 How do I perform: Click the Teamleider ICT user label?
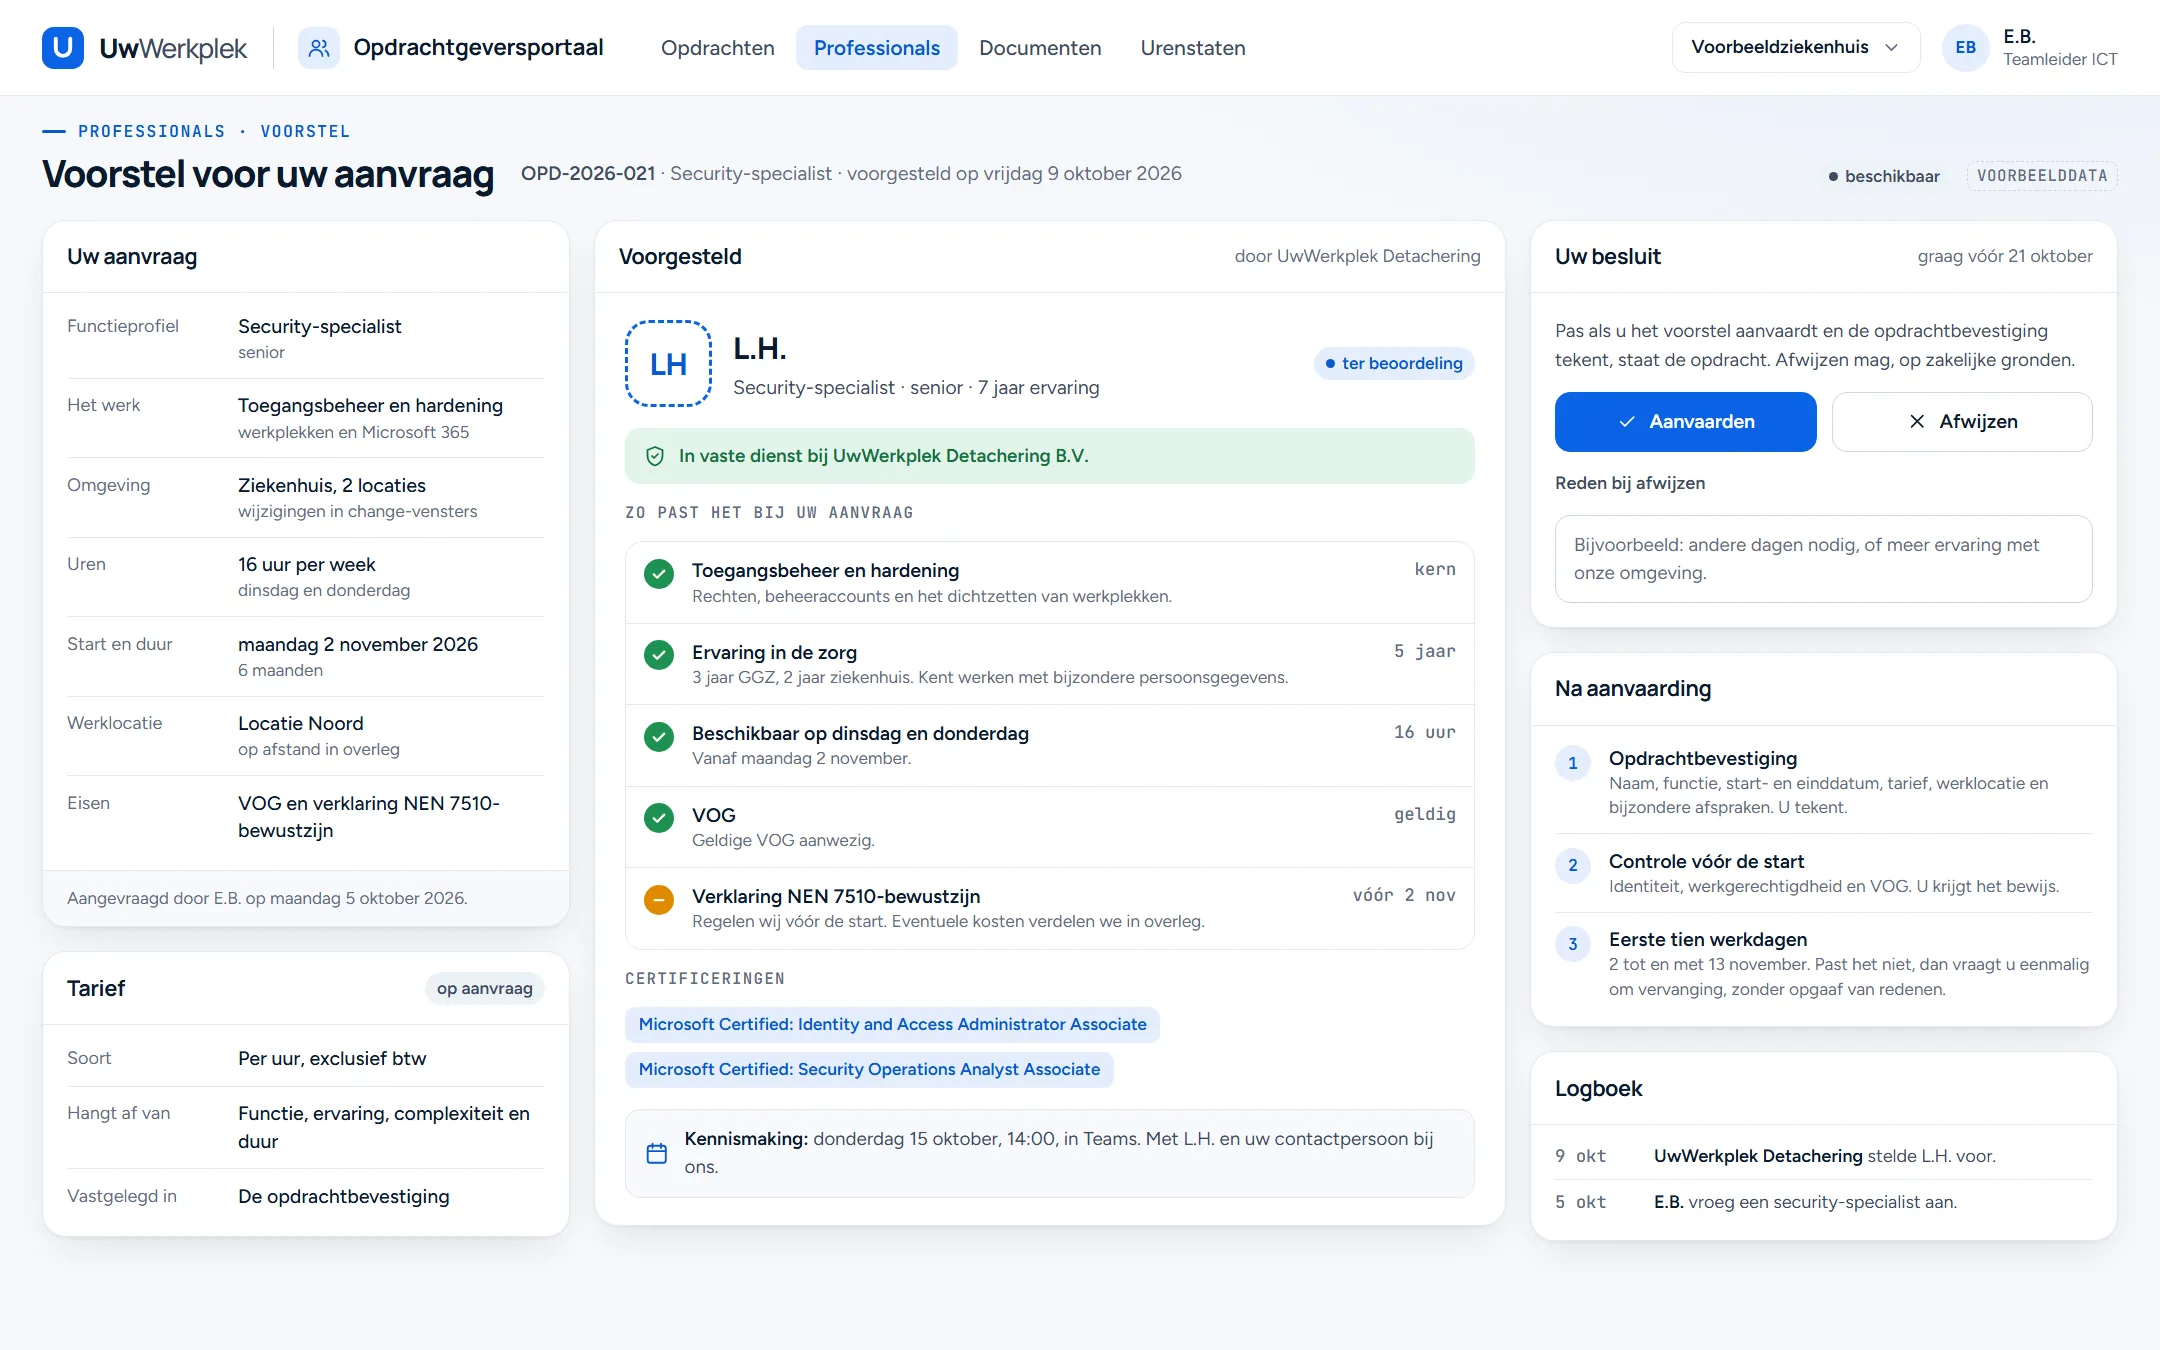[2060, 59]
